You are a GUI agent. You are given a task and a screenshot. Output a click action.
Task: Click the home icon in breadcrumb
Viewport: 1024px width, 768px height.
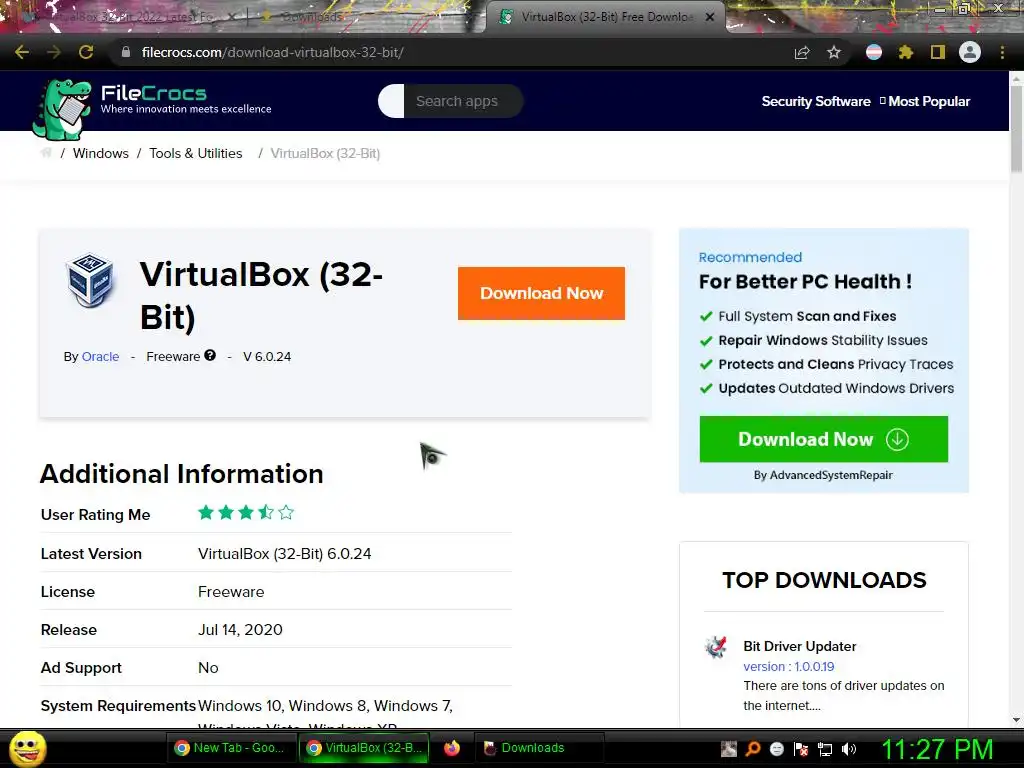tap(46, 153)
